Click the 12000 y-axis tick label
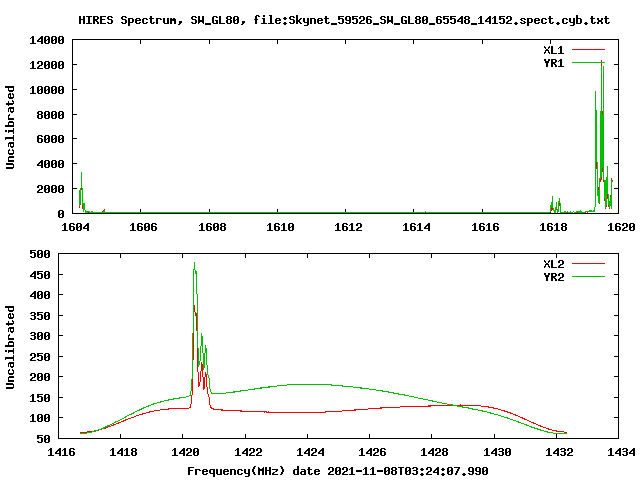The height and width of the screenshot is (480, 640). click(47, 65)
